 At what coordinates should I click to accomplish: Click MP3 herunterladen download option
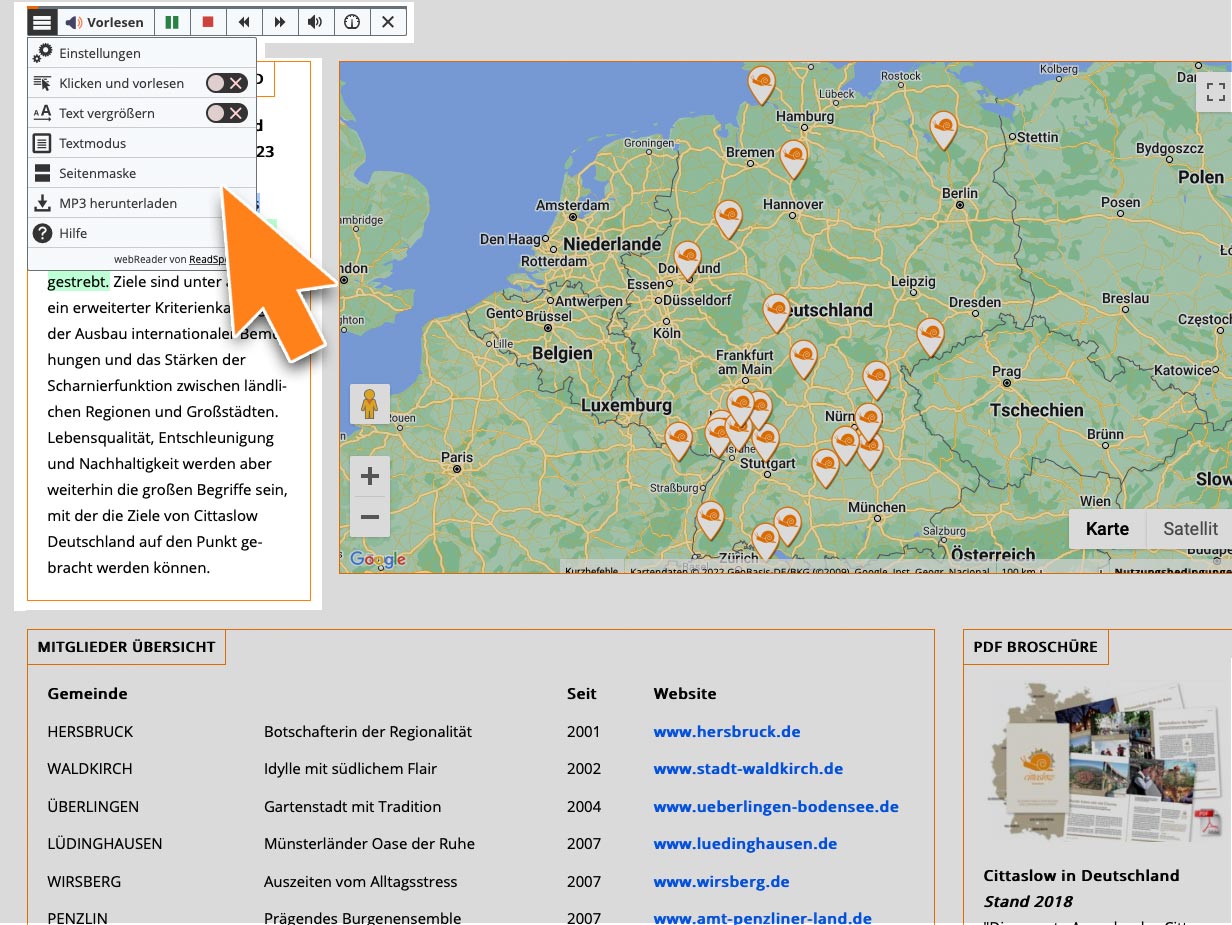[117, 203]
